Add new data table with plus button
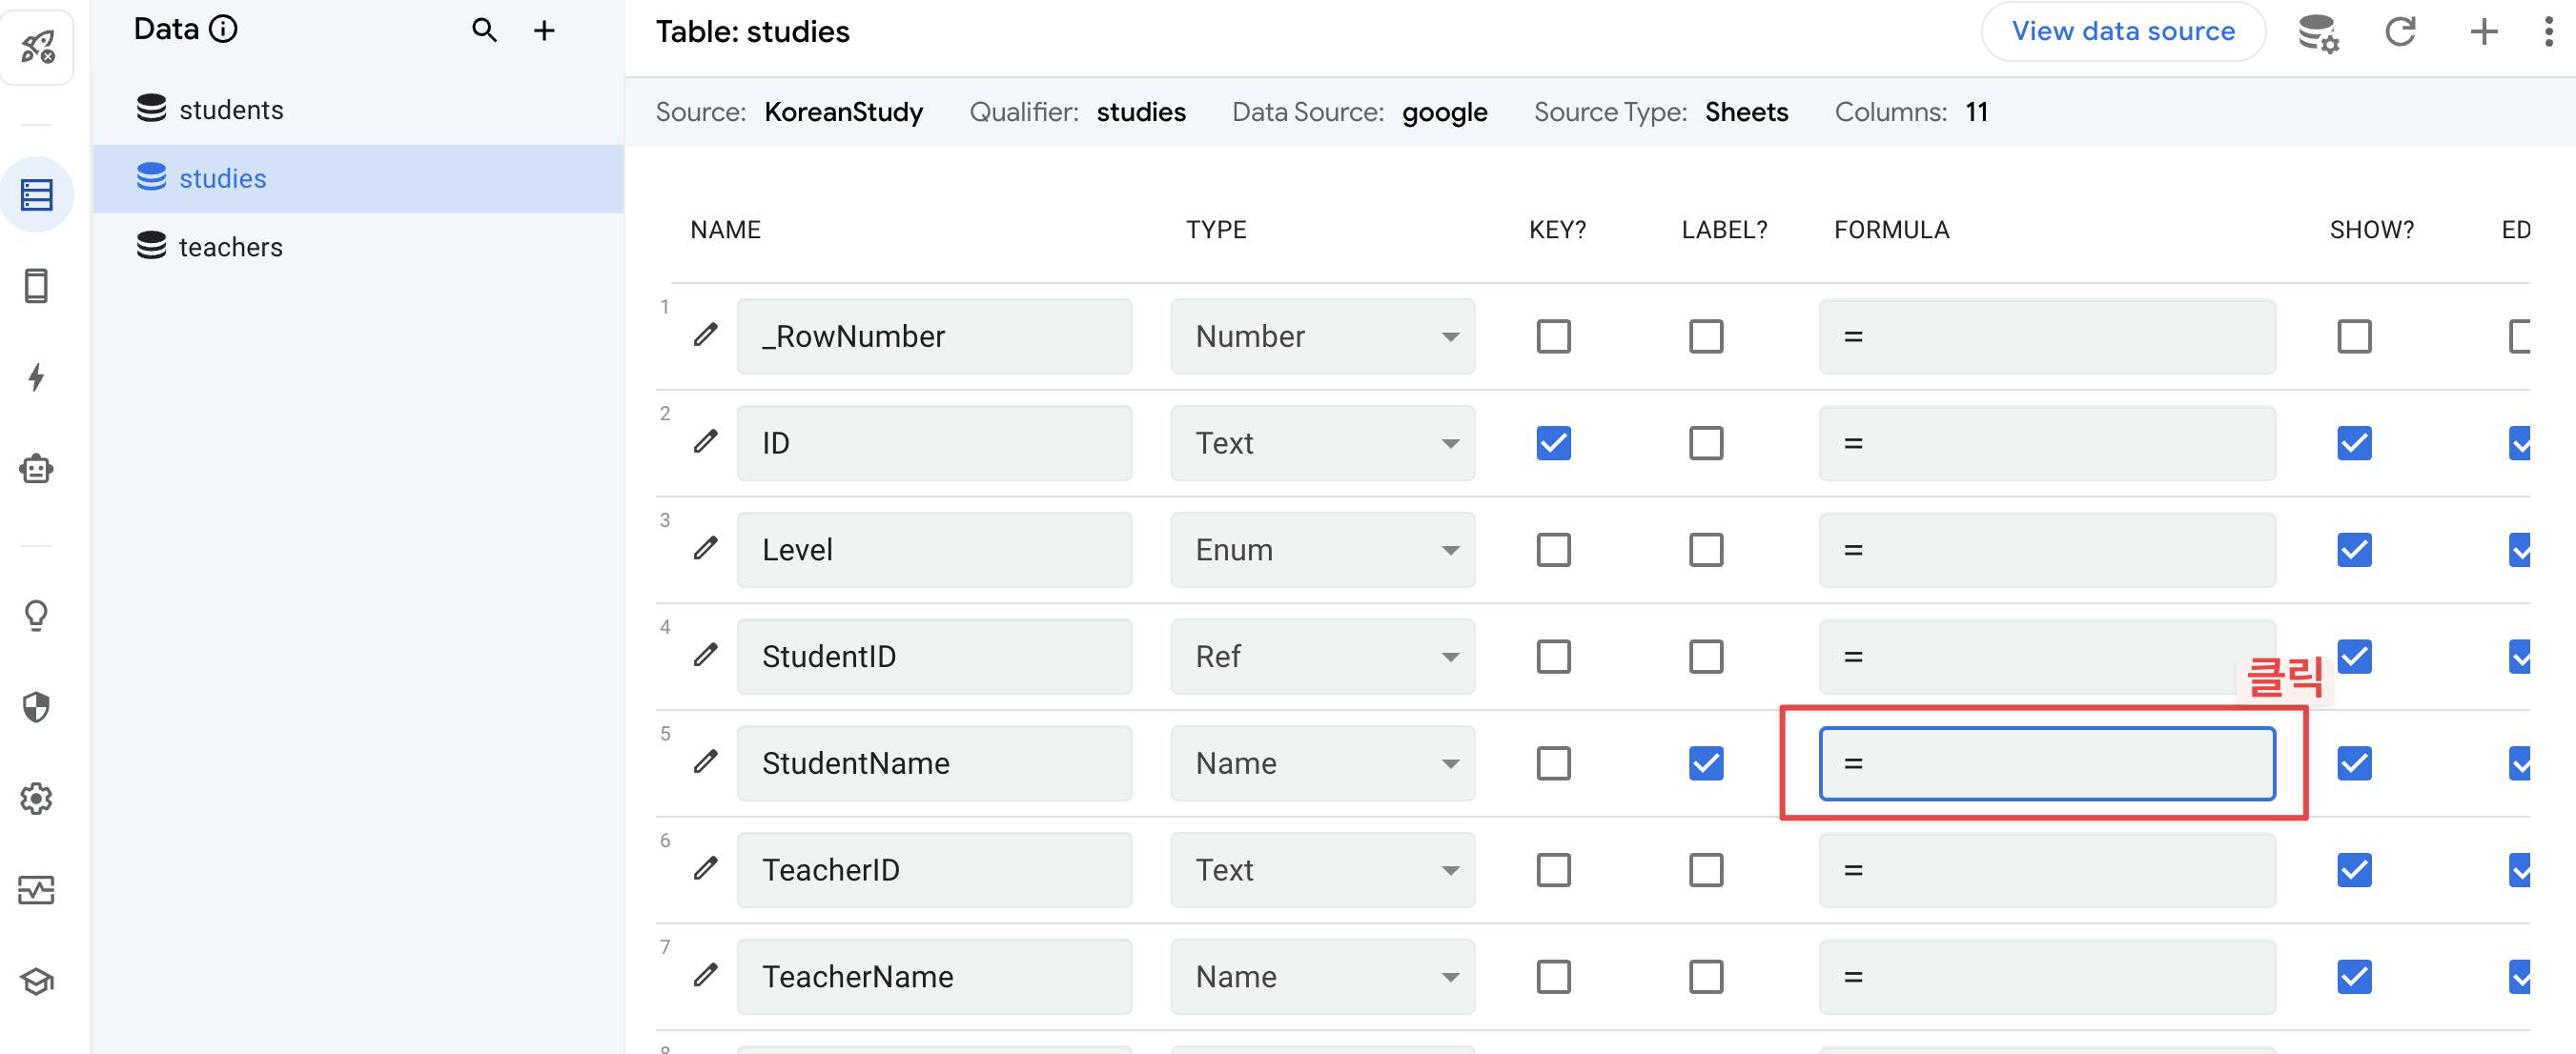The image size is (2576, 1054). [544, 30]
